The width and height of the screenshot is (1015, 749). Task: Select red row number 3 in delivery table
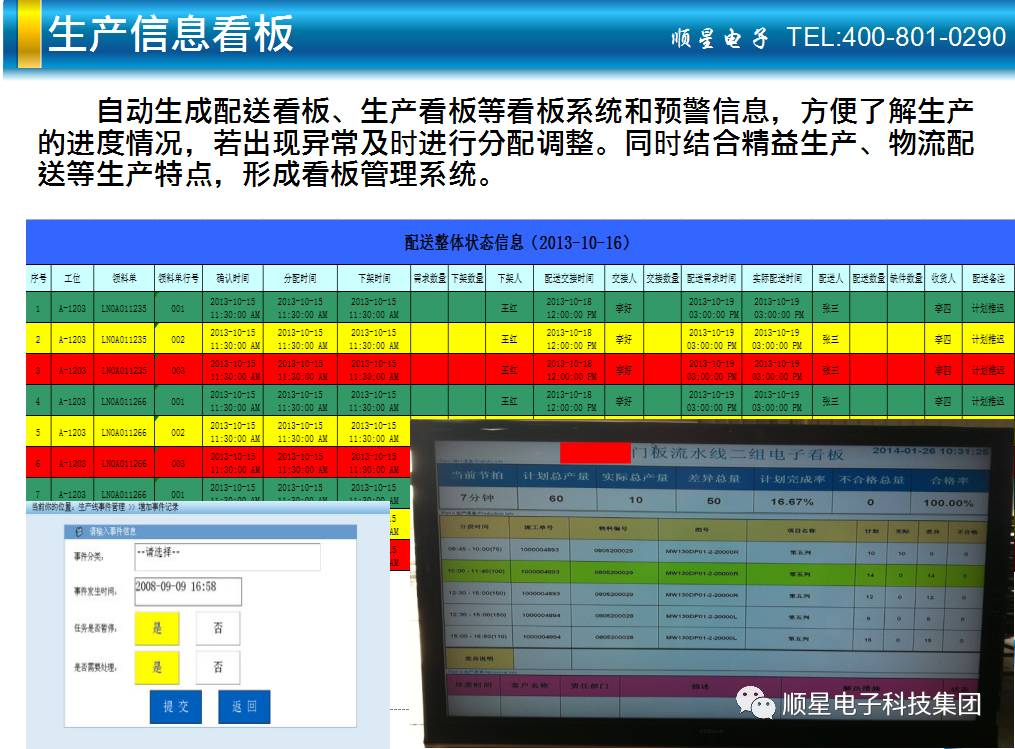[38, 370]
